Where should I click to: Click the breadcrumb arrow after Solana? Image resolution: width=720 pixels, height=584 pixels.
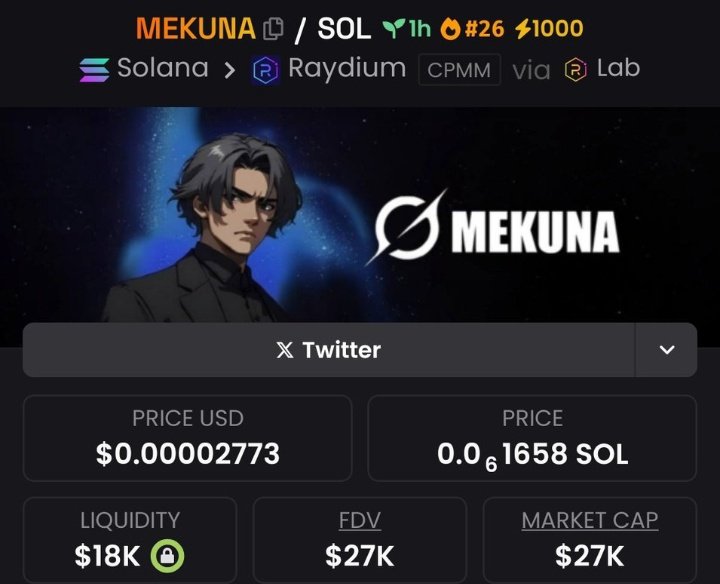click(x=230, y=70)
